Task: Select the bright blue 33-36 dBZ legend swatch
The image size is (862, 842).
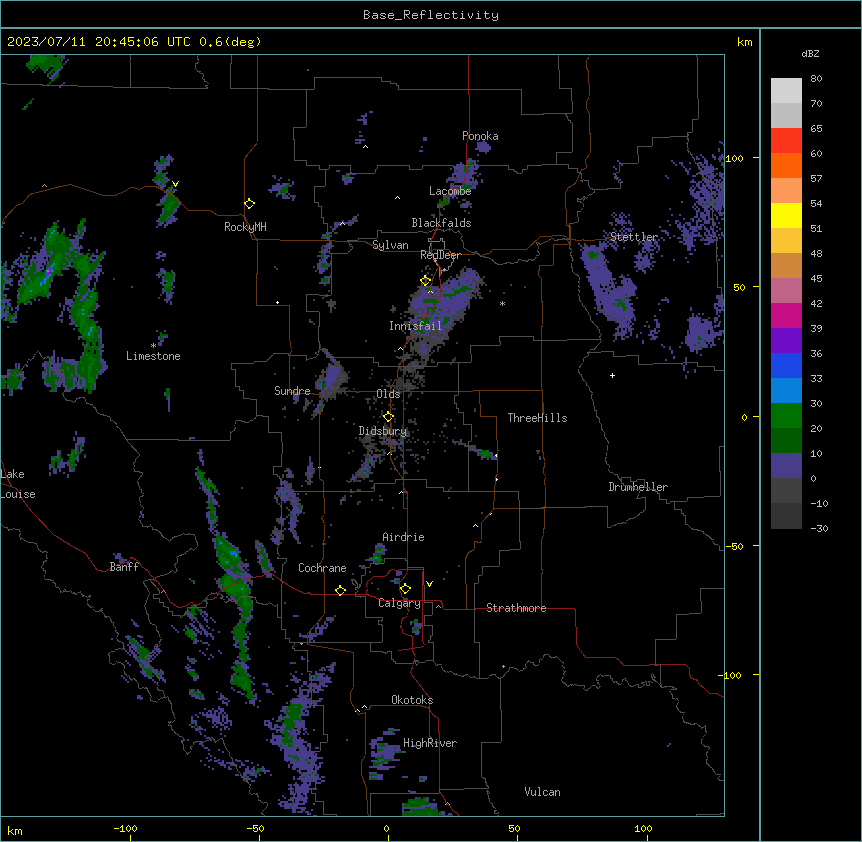Action: click(786, 365)
